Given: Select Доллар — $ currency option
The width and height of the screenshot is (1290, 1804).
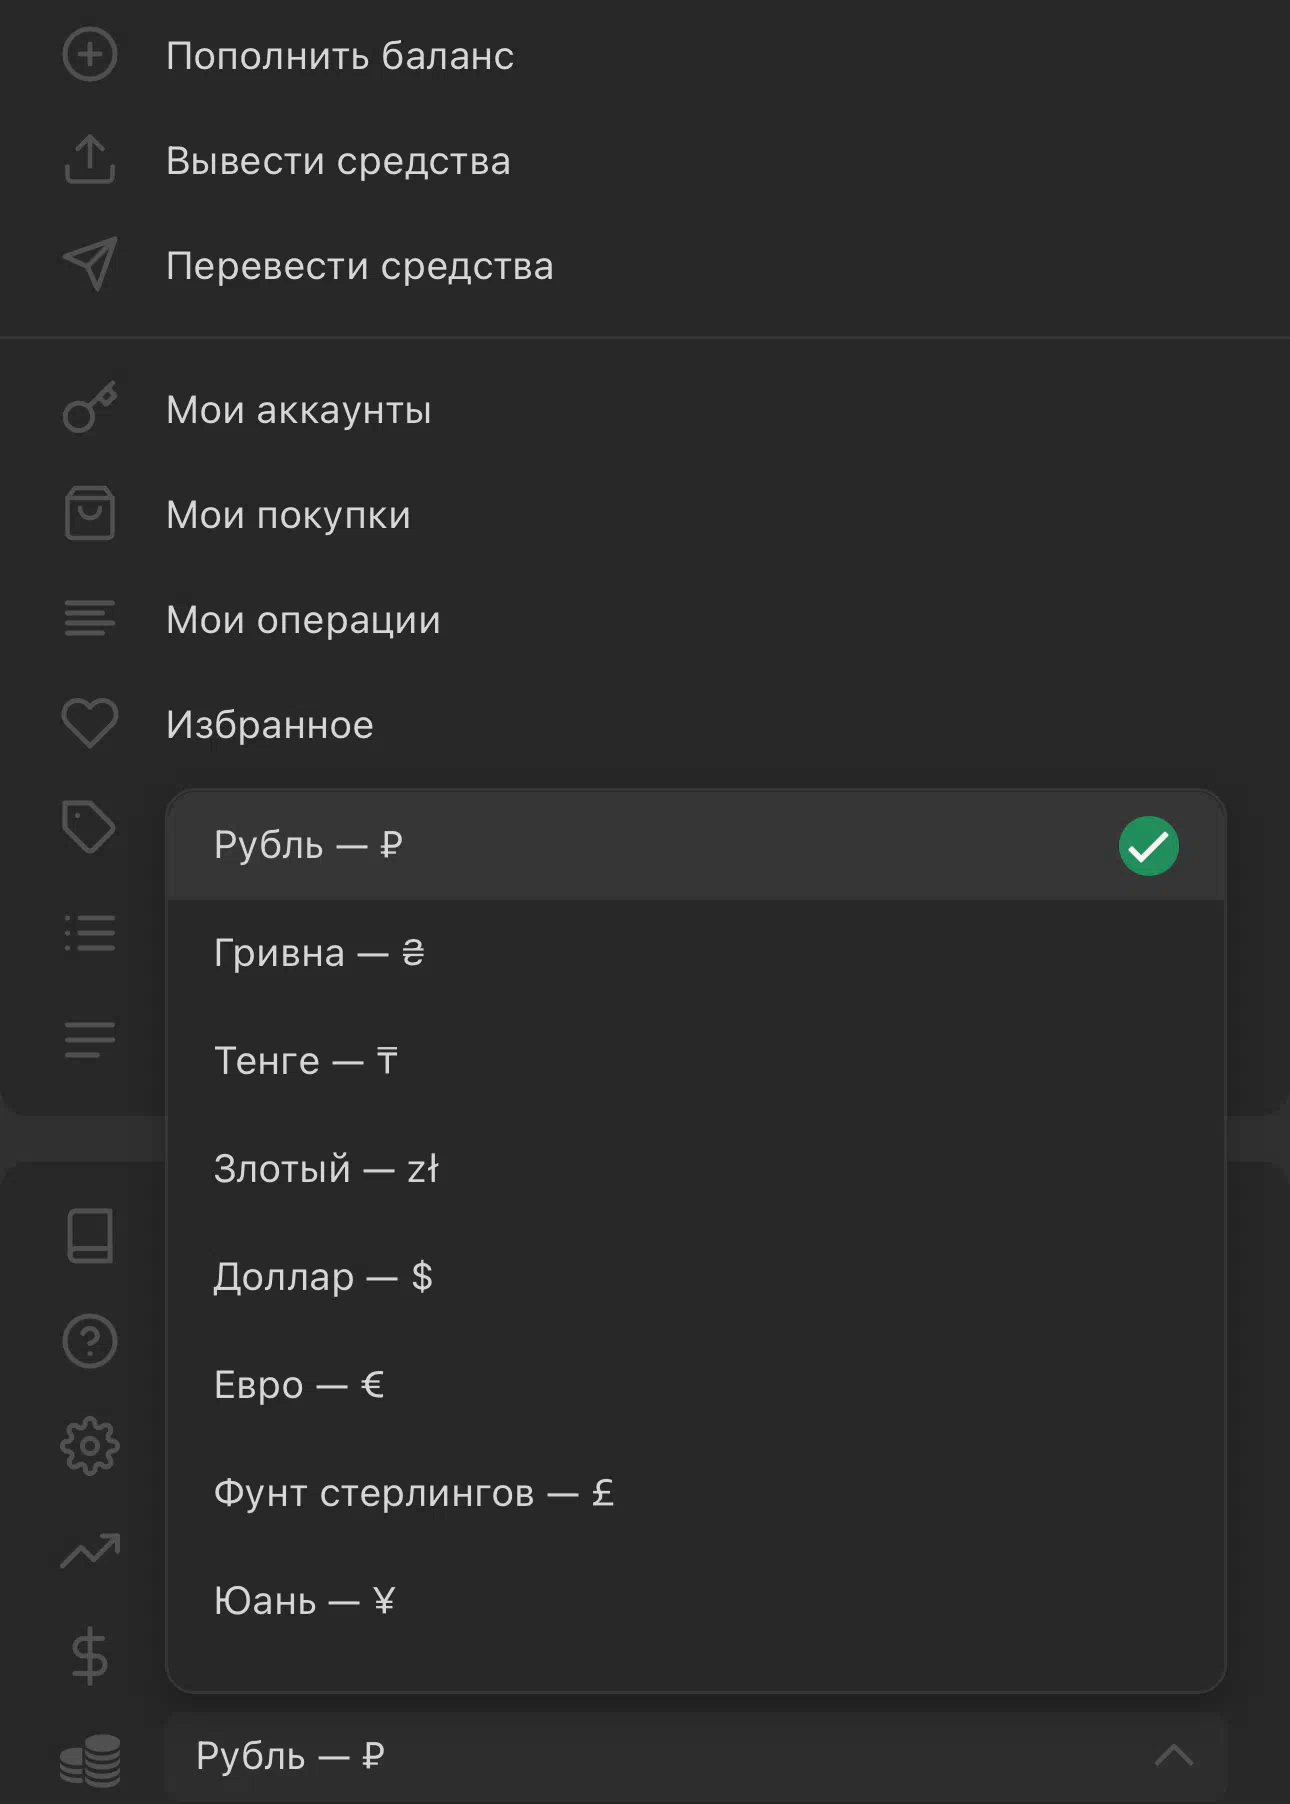Looking at the screenshot, I should tap(696, 1277).
